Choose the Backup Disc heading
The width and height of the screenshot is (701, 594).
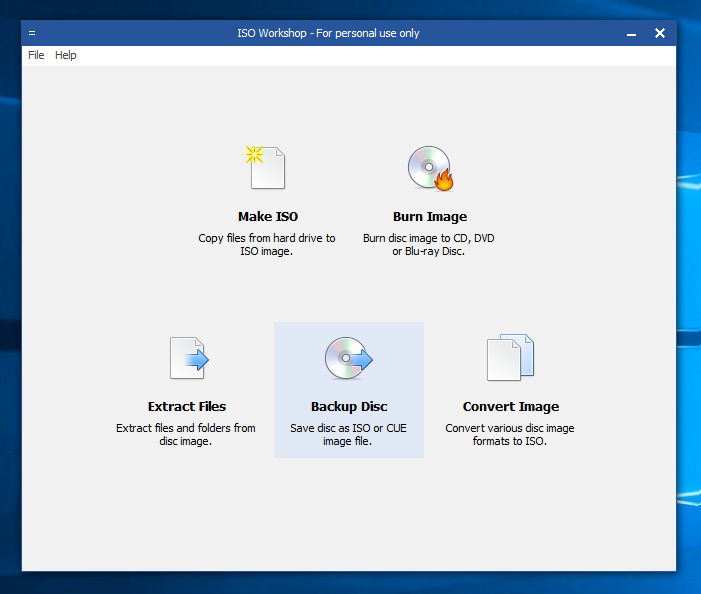[x=349, y=407]
